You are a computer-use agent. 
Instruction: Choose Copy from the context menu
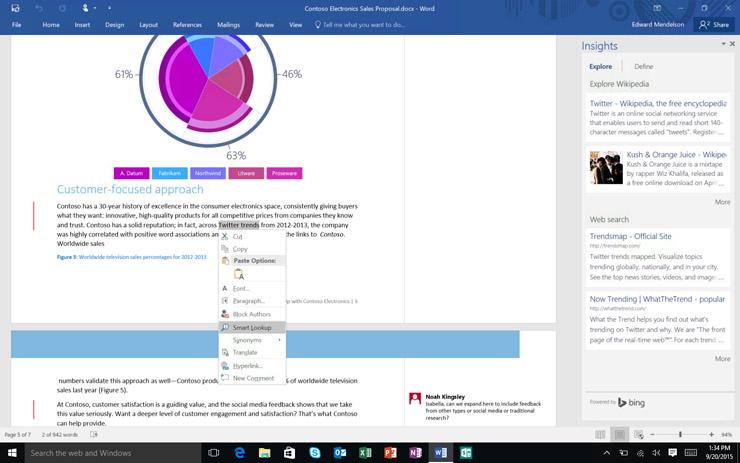coord(252,249)
